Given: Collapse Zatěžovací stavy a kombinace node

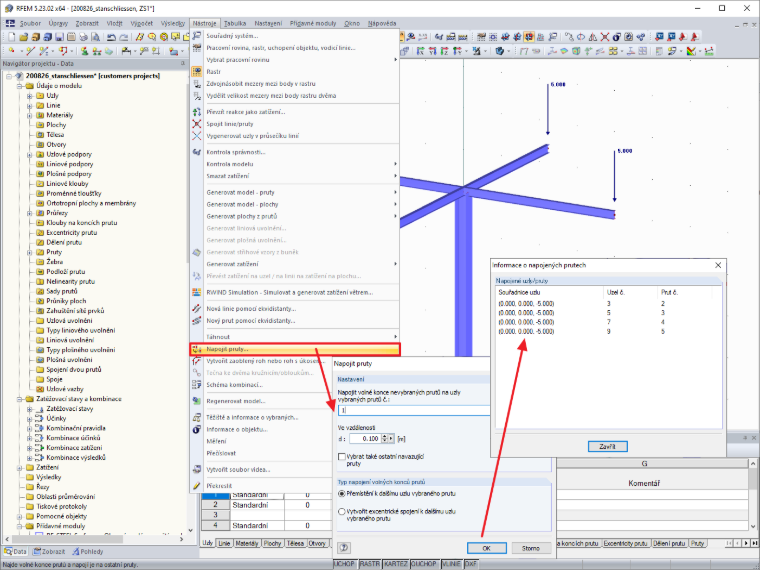Looking at the screenshot, I should point(20,399).
